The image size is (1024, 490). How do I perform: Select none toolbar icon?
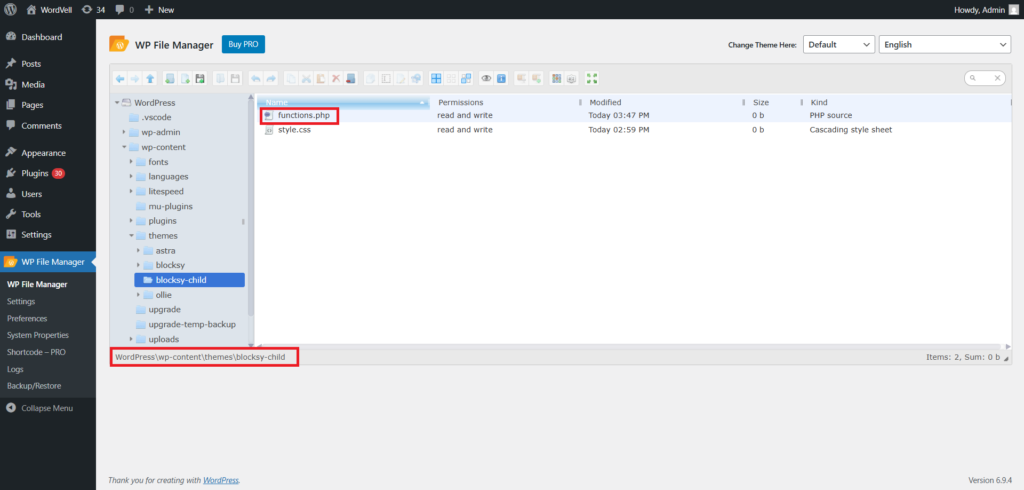point(451,78)
